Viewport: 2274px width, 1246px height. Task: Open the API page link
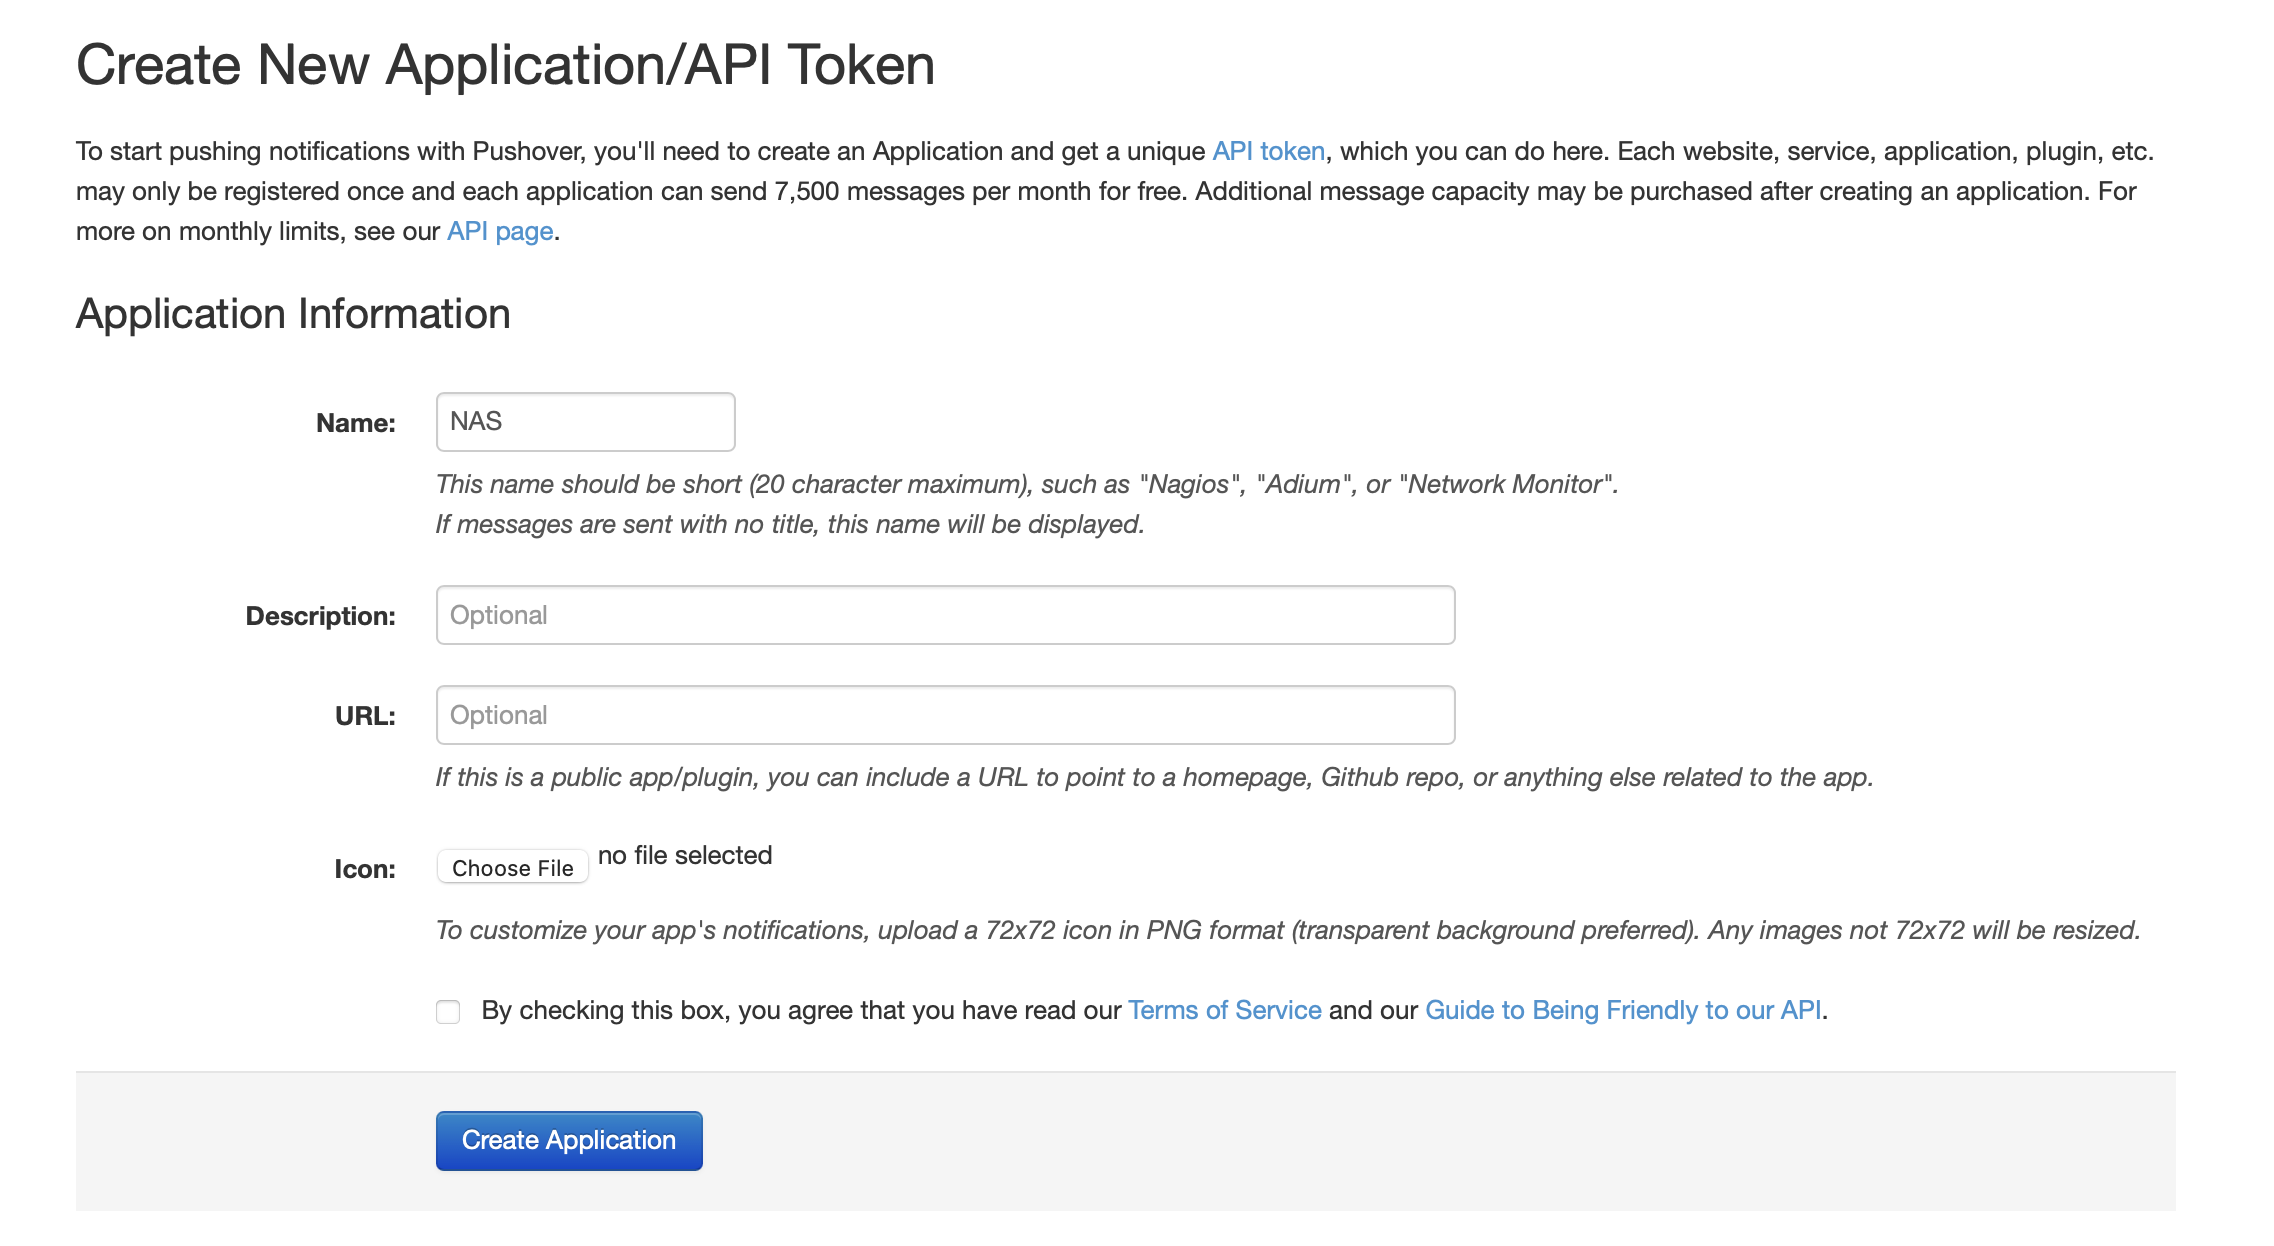click(x=500, y=231)
